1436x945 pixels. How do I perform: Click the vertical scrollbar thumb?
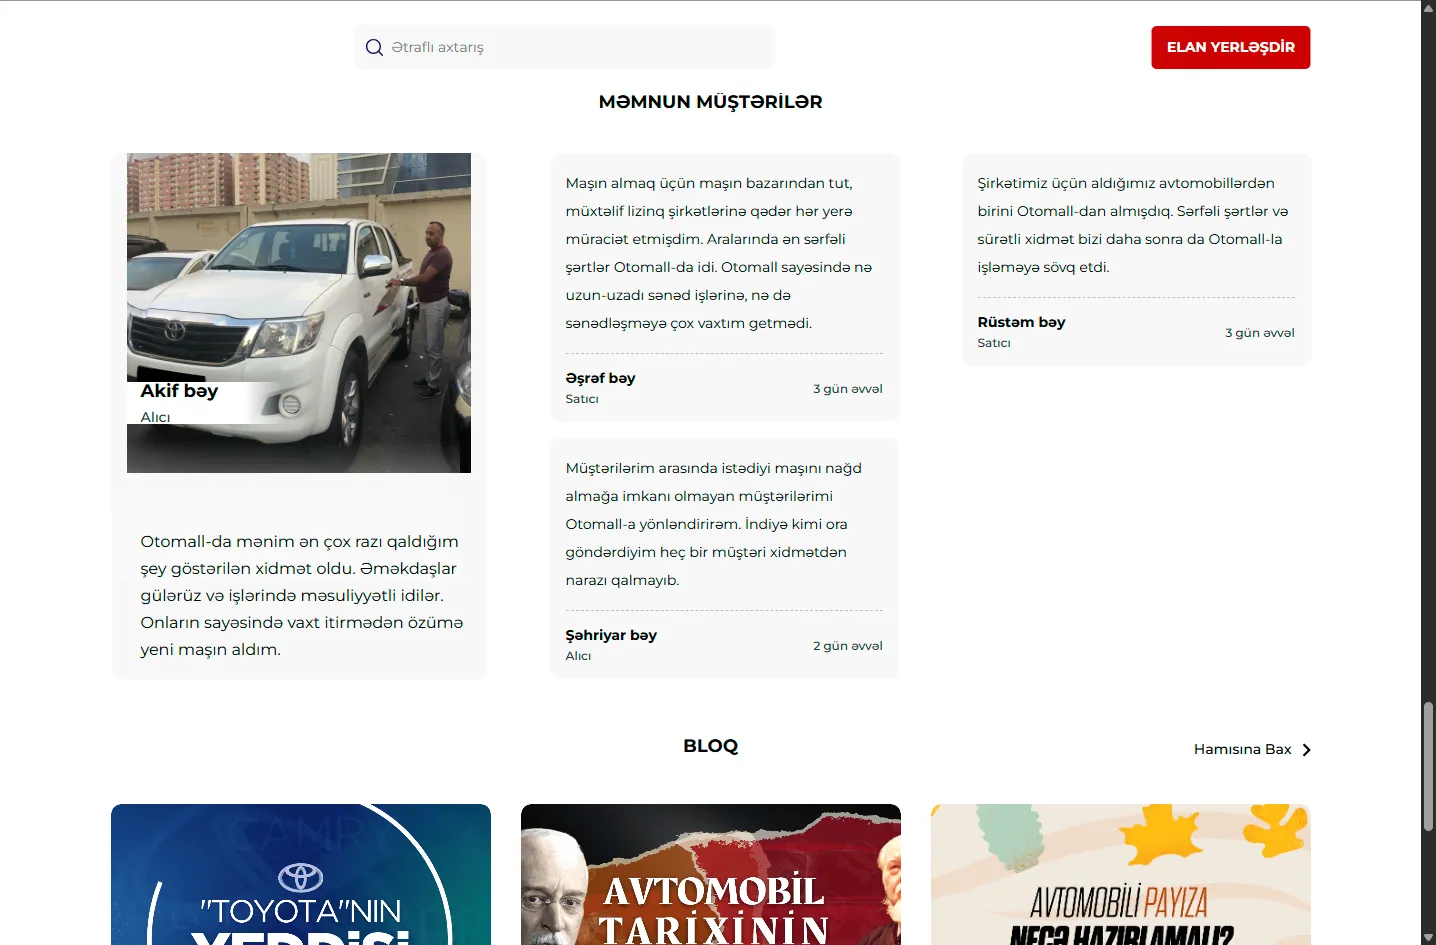[x=1429, y=767]
